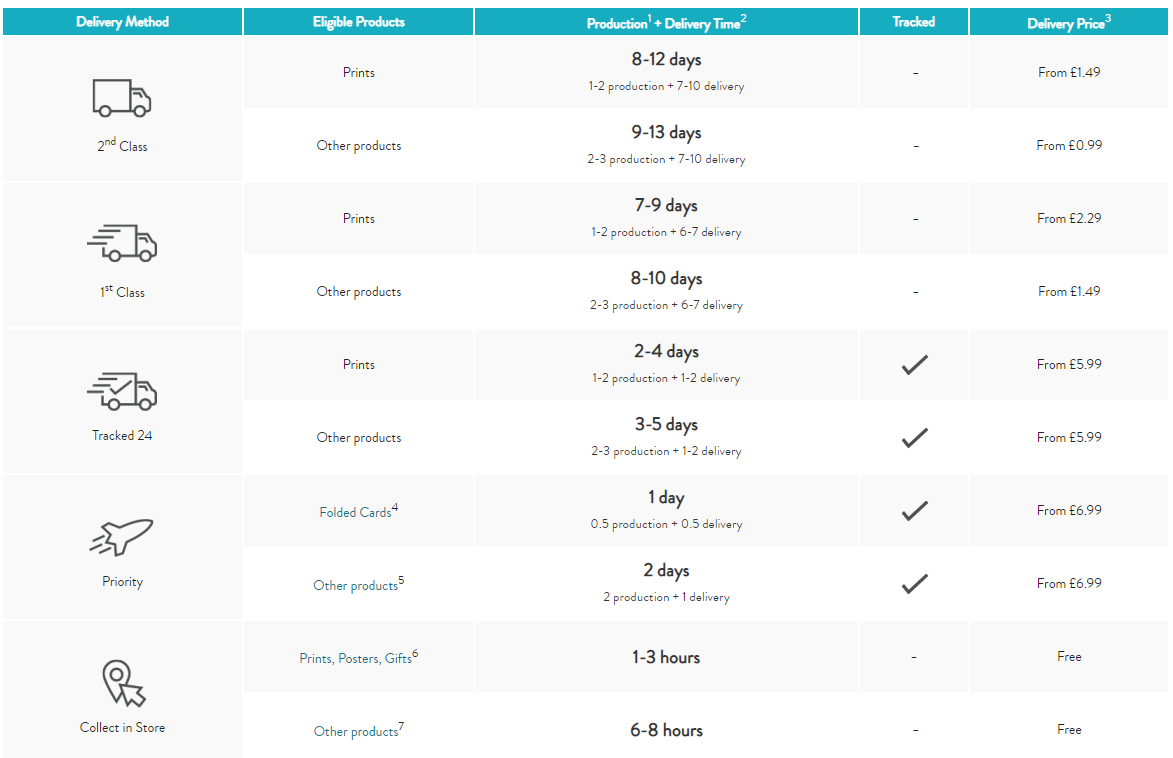This screenshot has height=758, width=1173.
Task: Click the Priority rocket icon
Action: (x=122, y=537)
